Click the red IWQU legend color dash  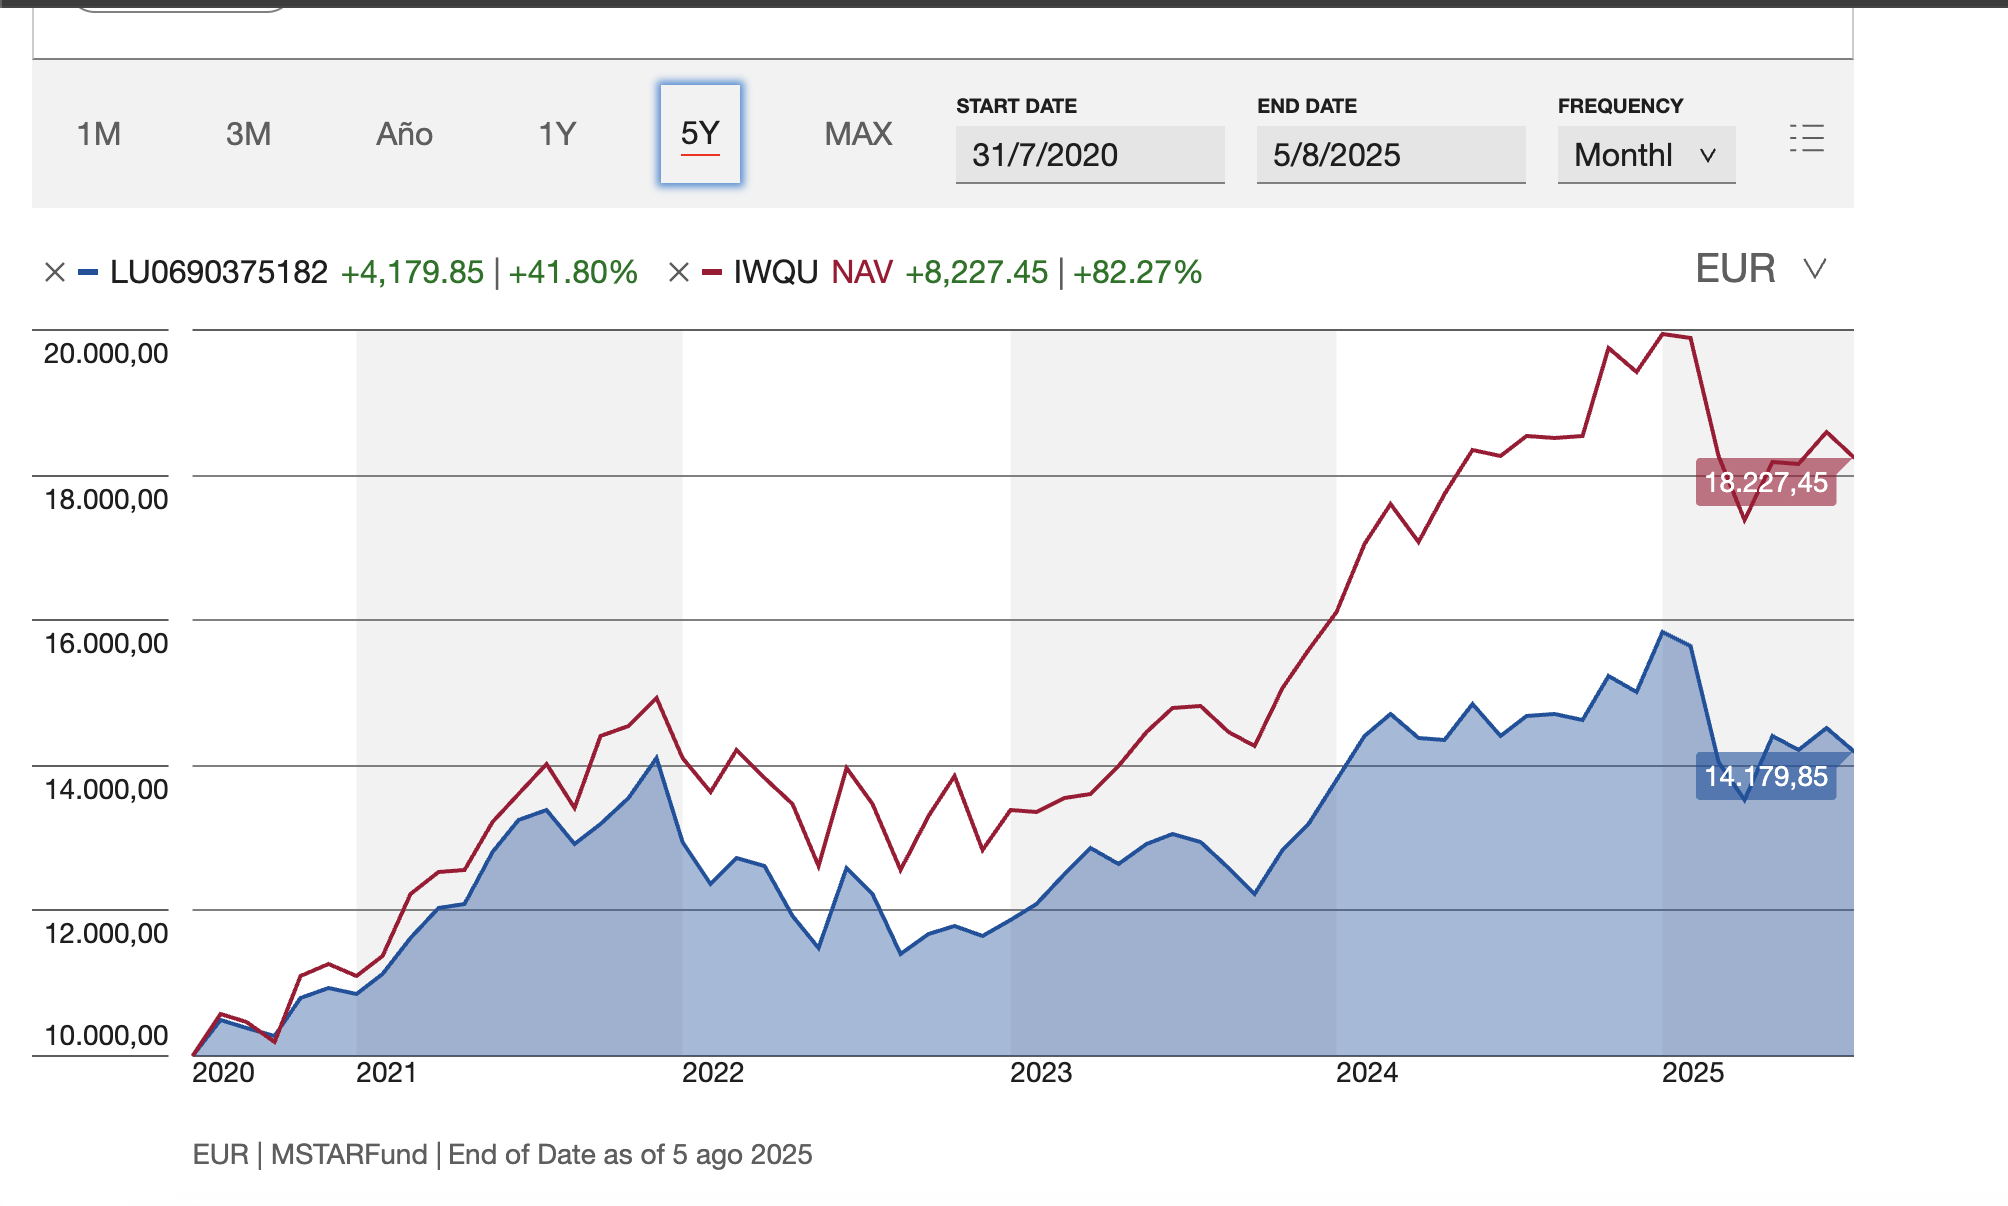(x=712, y=272)
